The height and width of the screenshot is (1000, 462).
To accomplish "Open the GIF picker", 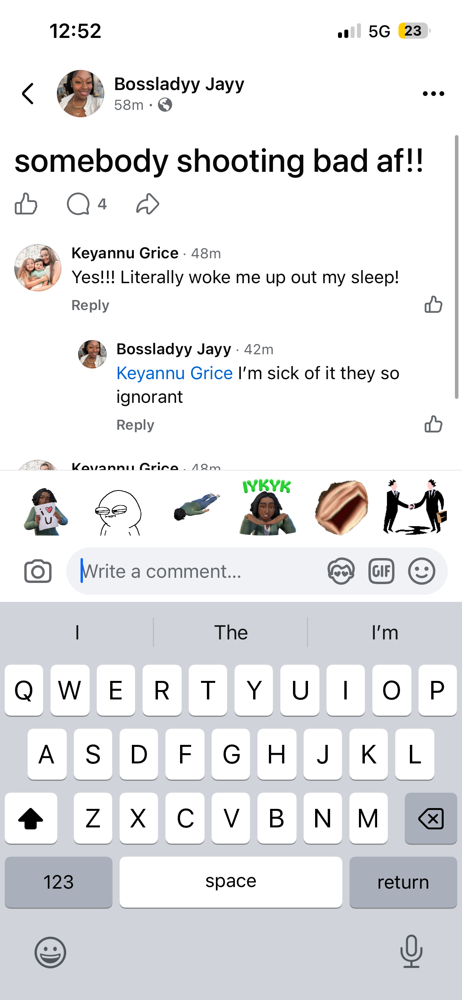I will [382, 571].
